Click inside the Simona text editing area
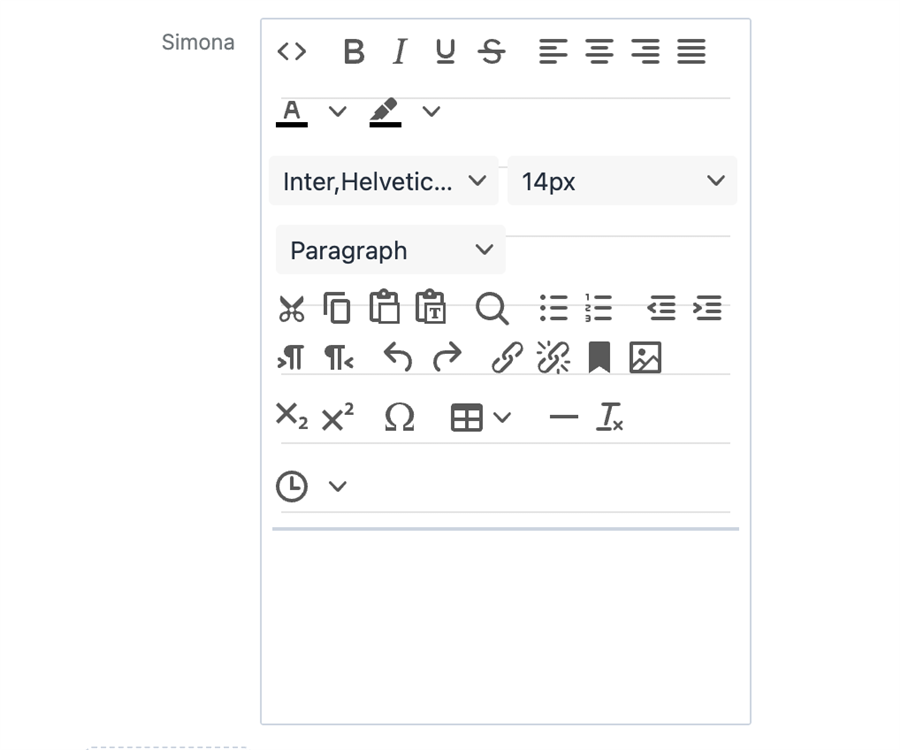900x750 pixels. coord(505,620)
